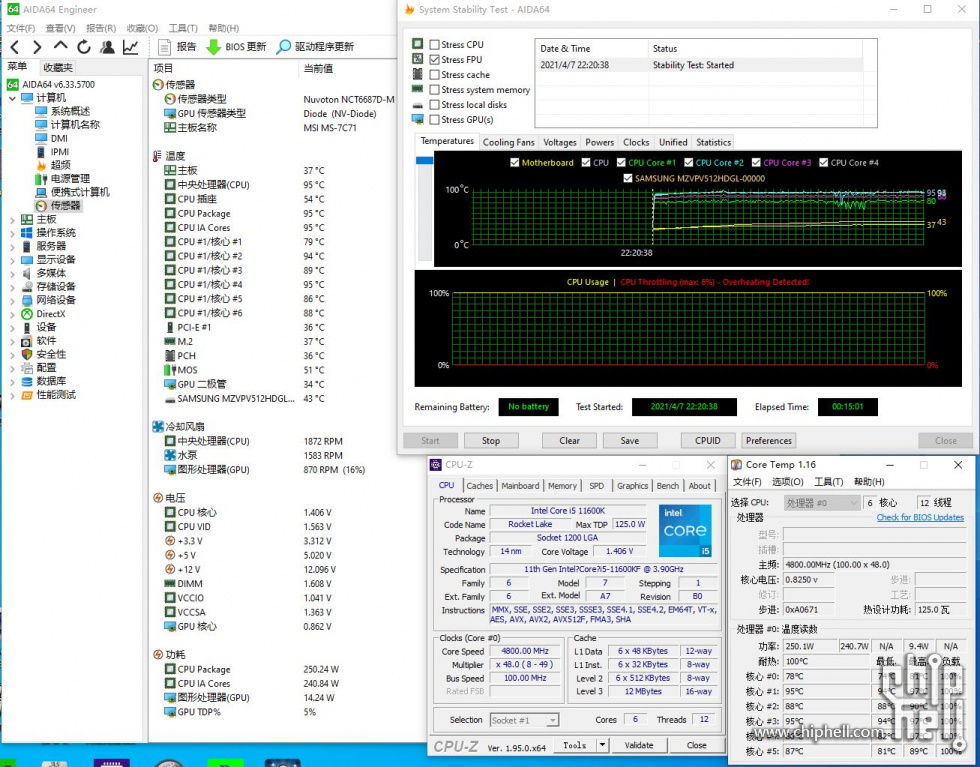
Task: Enable the Stress cache checkbox
Action: tap(434, 74)
